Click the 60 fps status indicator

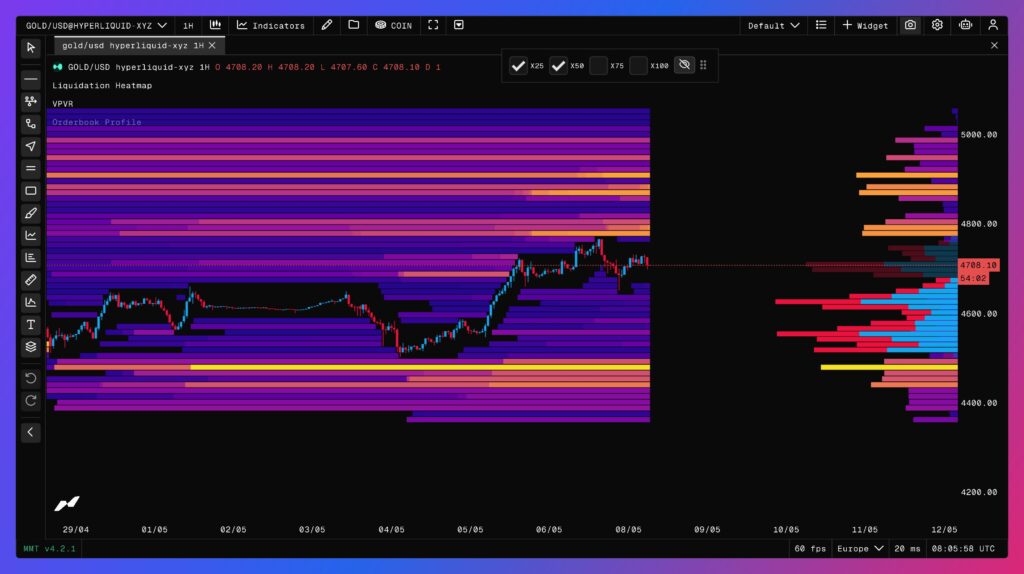pyautogui.click(x=810, y=549)
